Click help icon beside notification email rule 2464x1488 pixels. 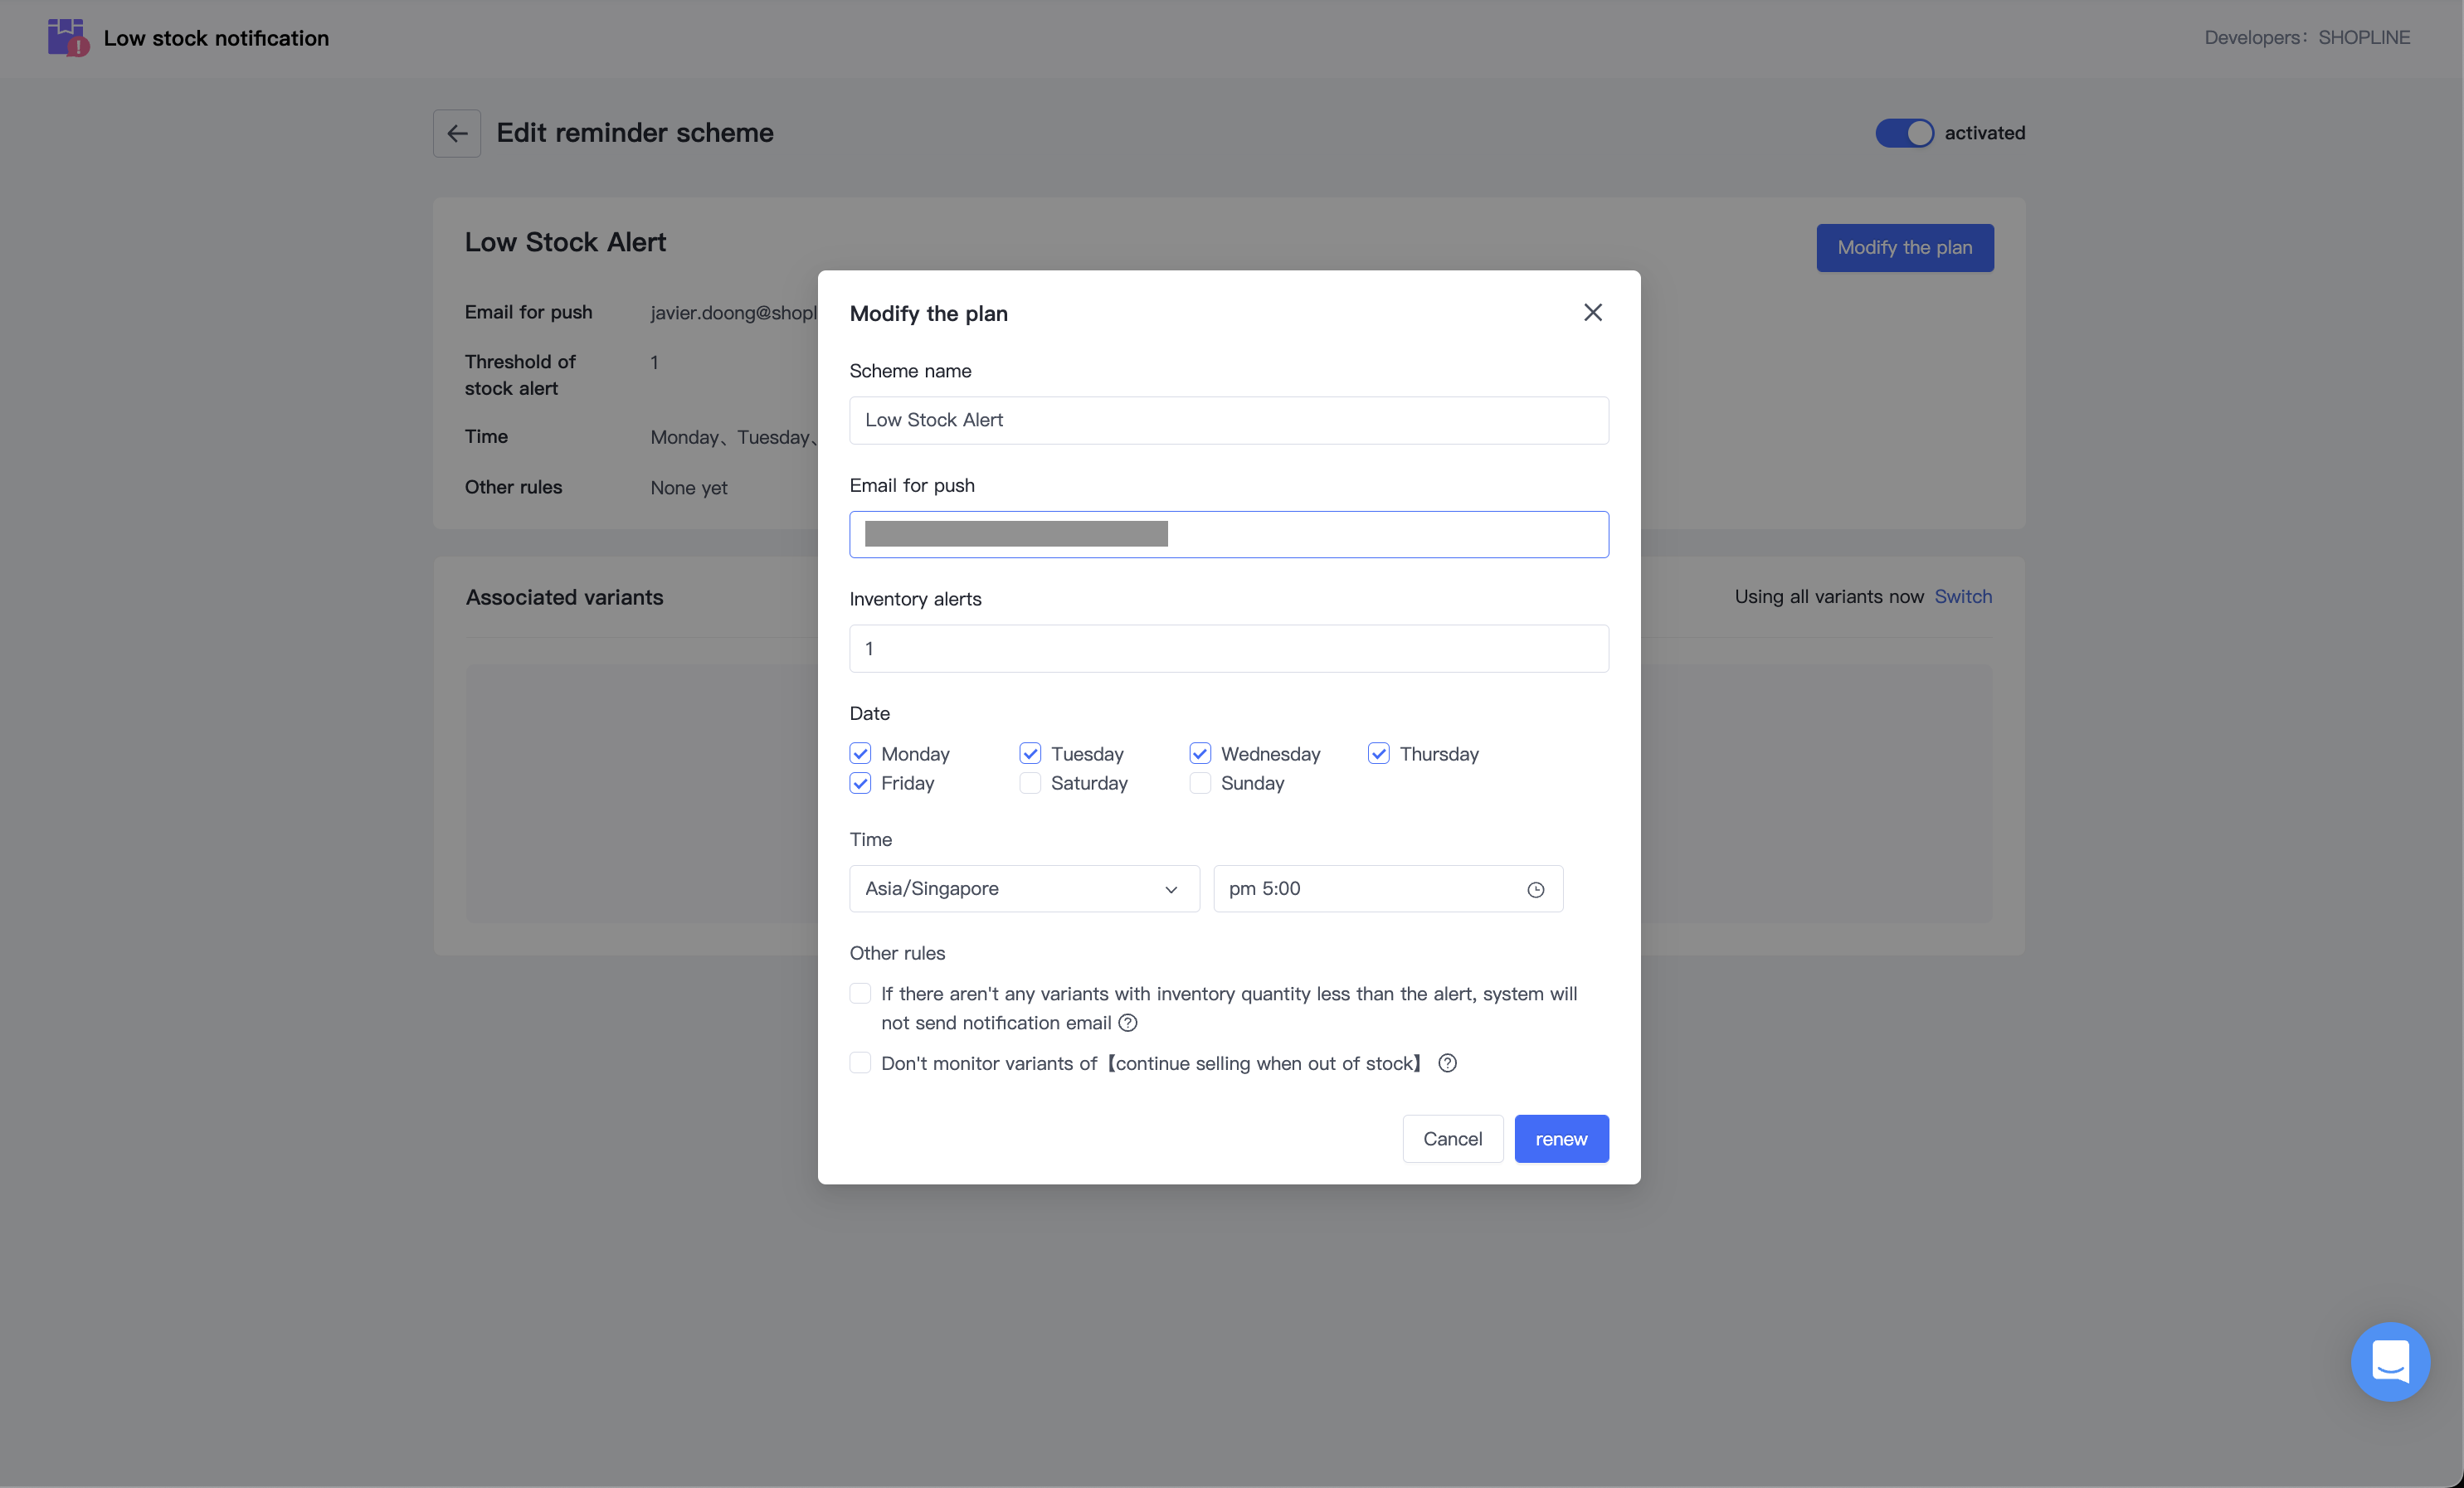(x=1128, y=1023)
